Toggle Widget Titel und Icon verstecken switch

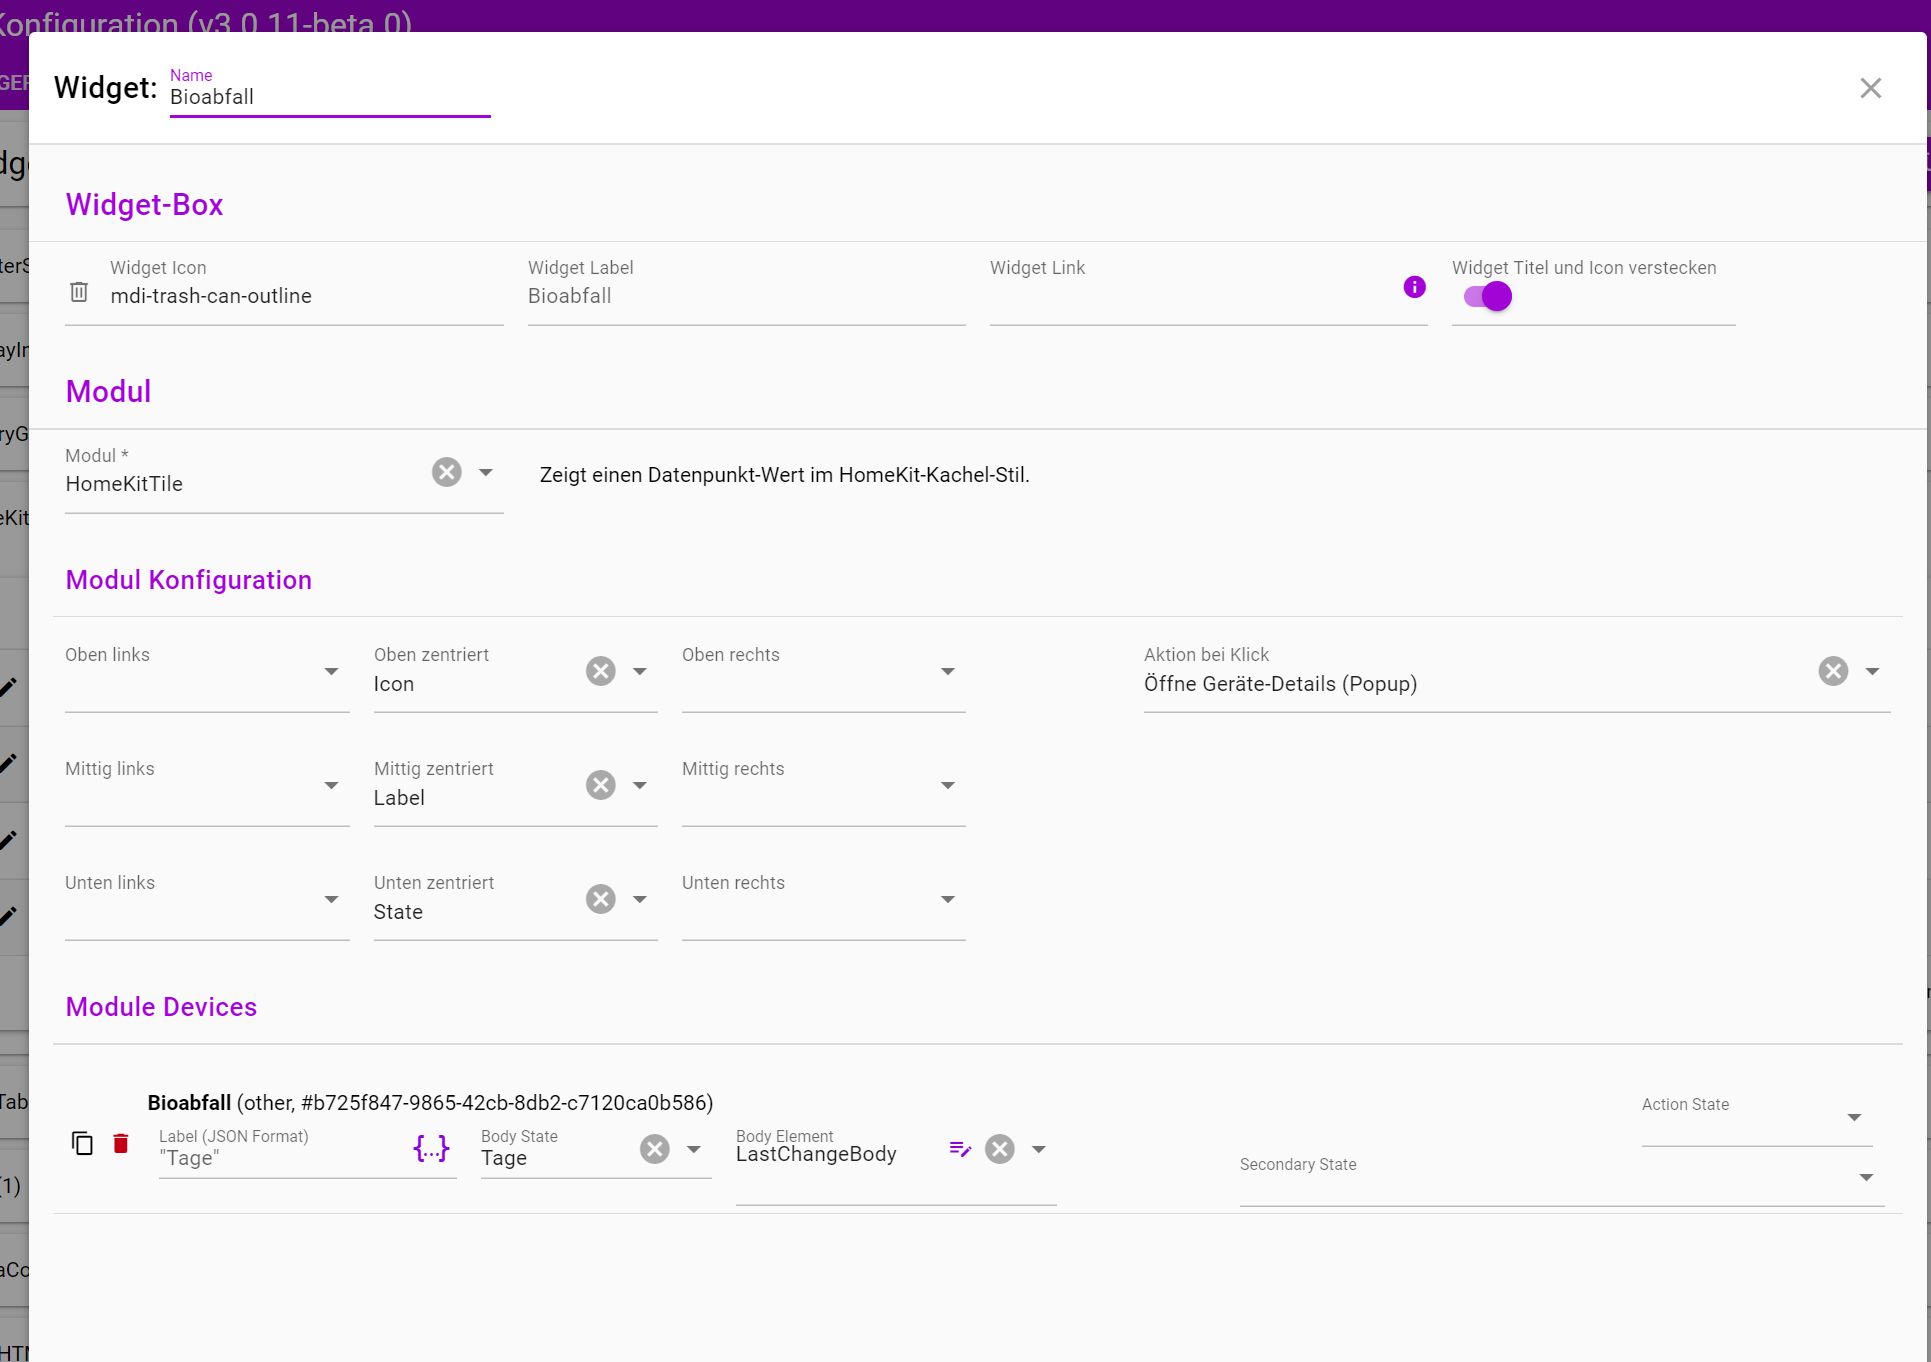click(x=1488, y=296)
